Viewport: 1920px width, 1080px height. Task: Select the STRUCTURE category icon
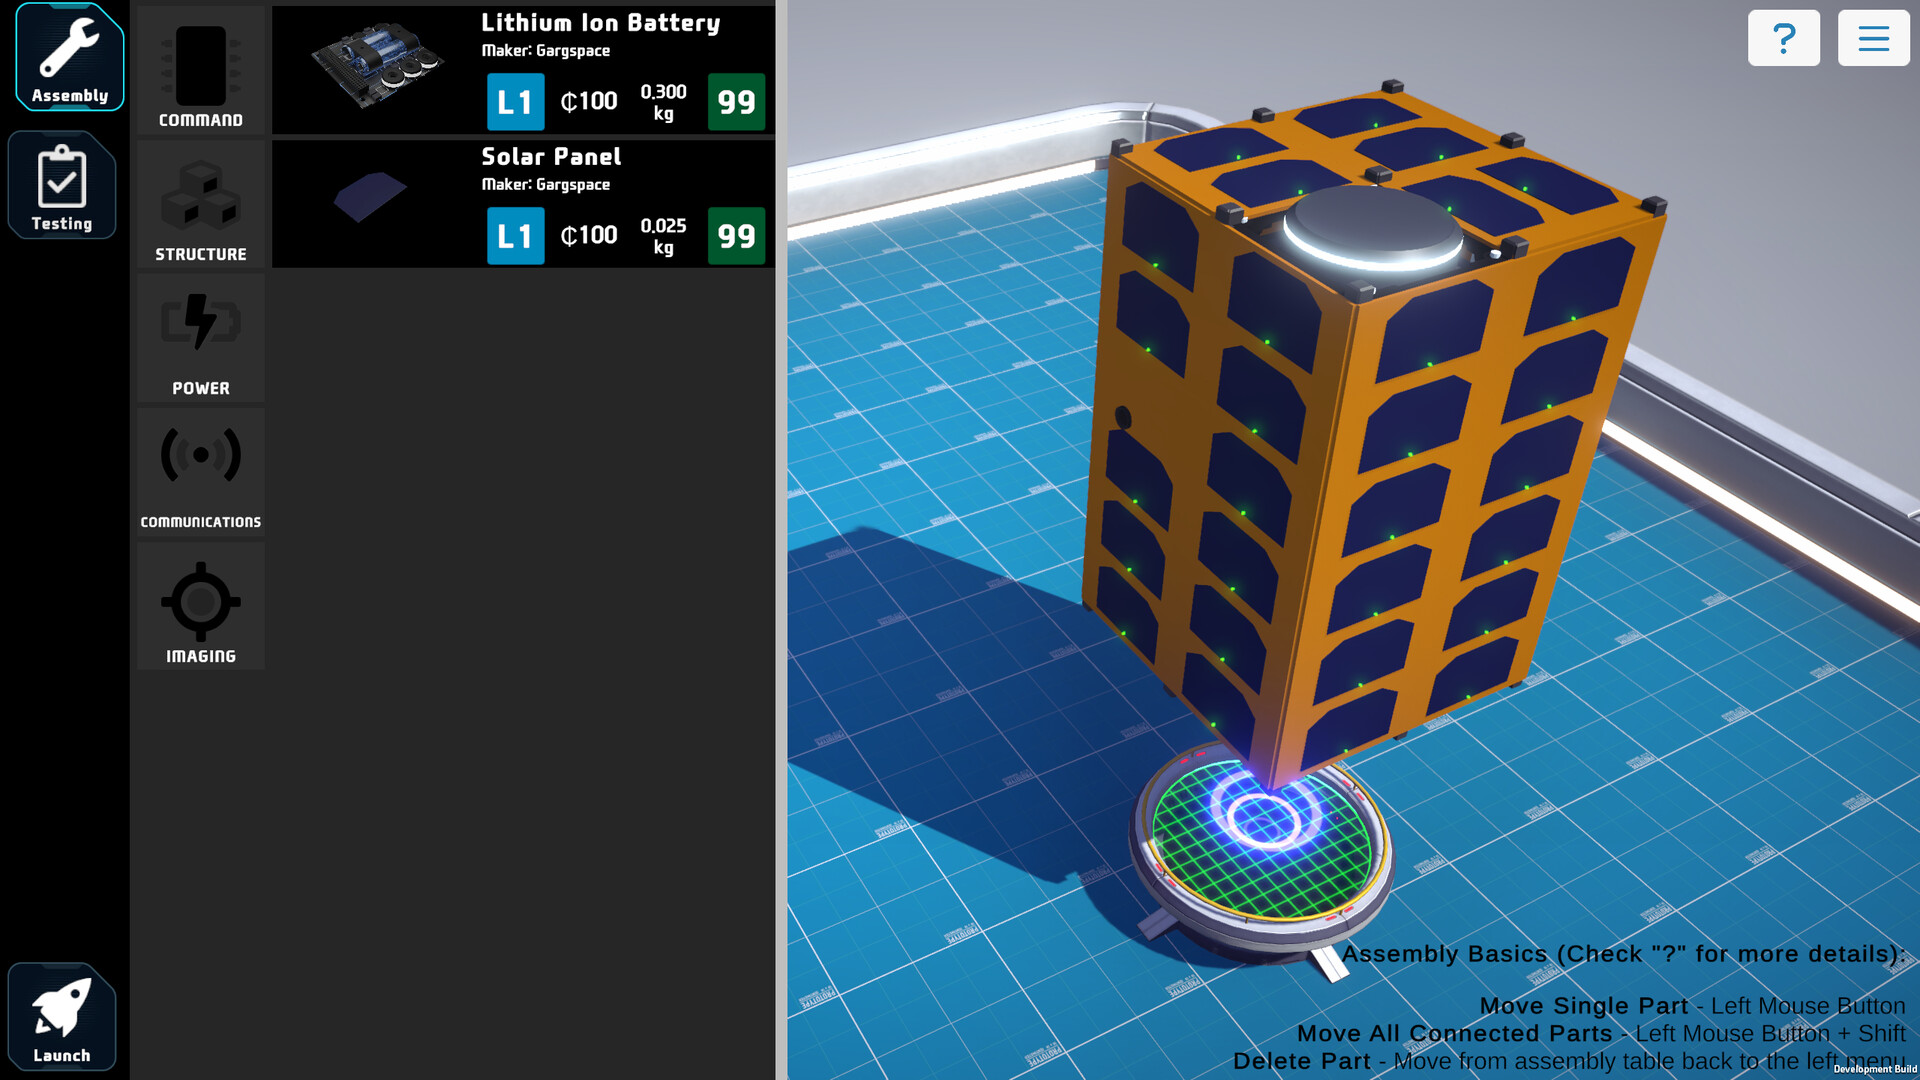coord(200,205)
